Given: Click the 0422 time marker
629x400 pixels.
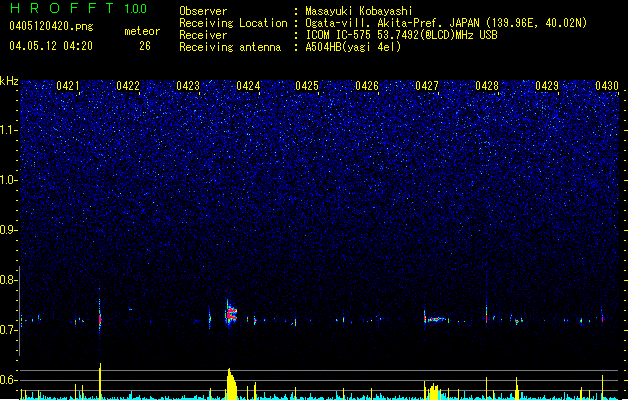Looking at the screenshot, I should coord(128,86).
